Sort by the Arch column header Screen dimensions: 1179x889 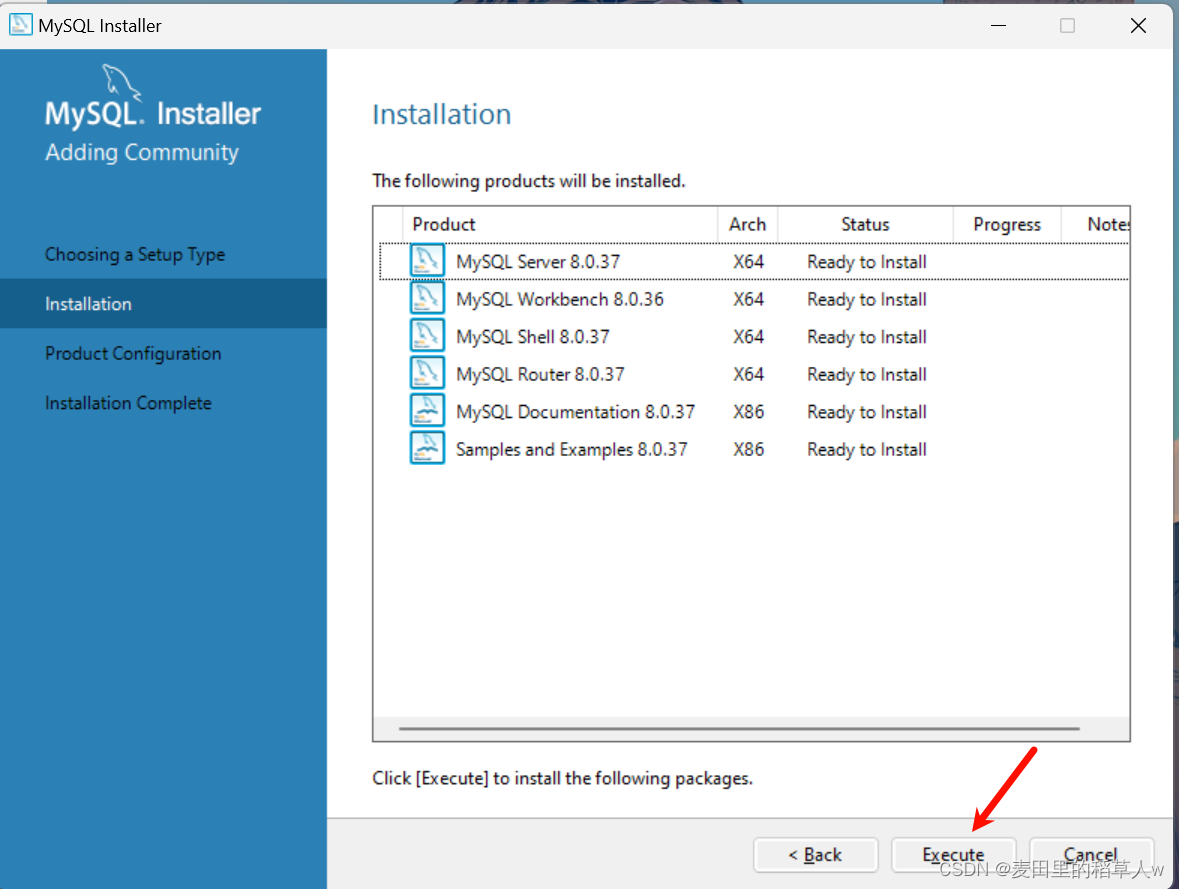[x=747, y=224]
